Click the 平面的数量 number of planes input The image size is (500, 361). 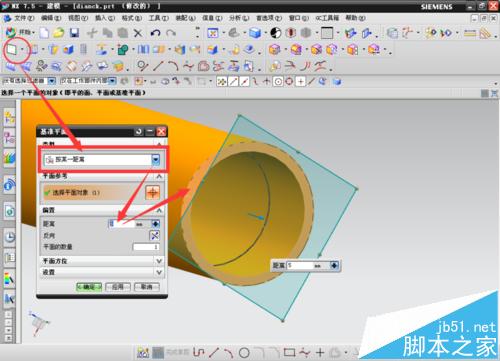coord(146,247)
